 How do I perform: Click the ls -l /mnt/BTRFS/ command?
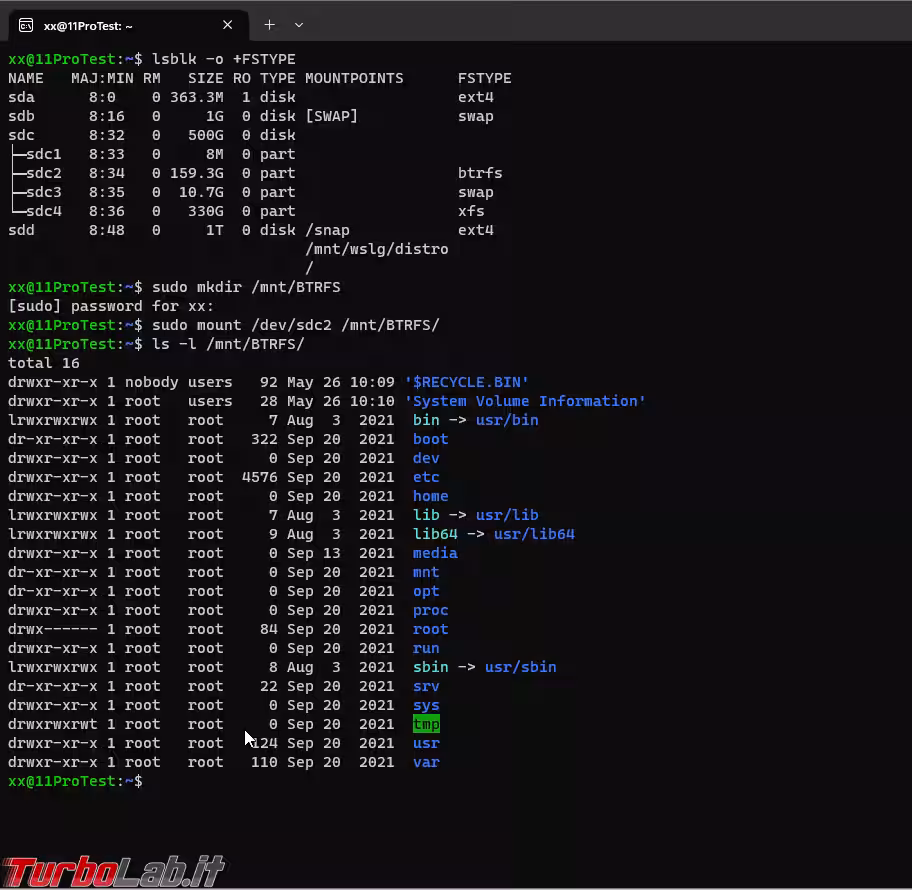point(228,344)
